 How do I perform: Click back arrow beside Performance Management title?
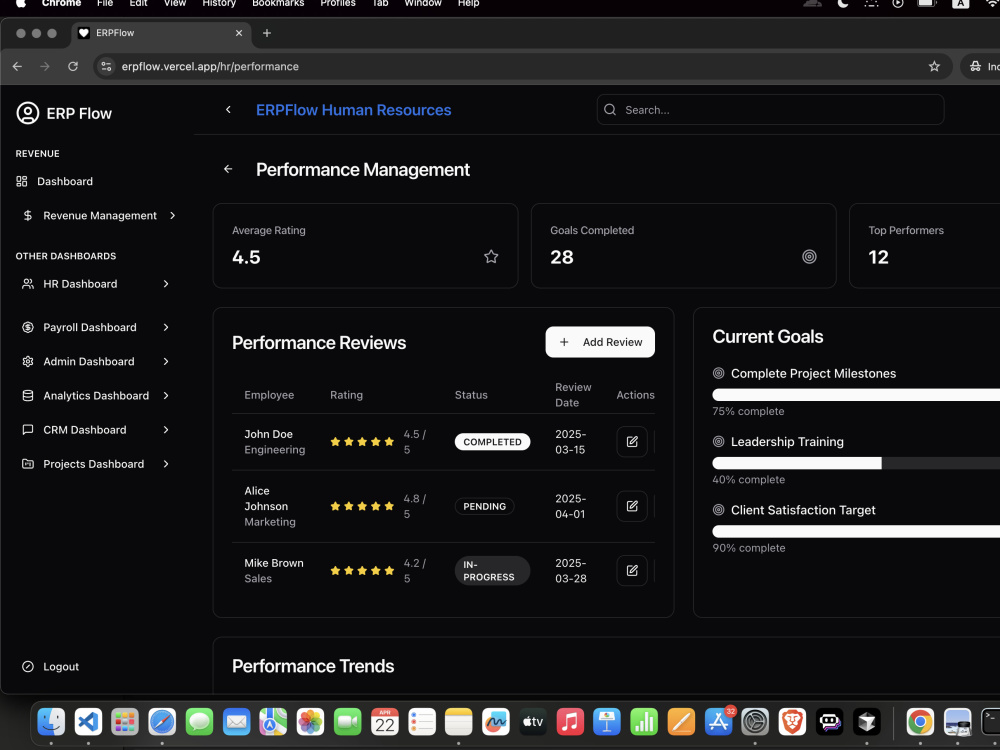[x=228, y=169]
